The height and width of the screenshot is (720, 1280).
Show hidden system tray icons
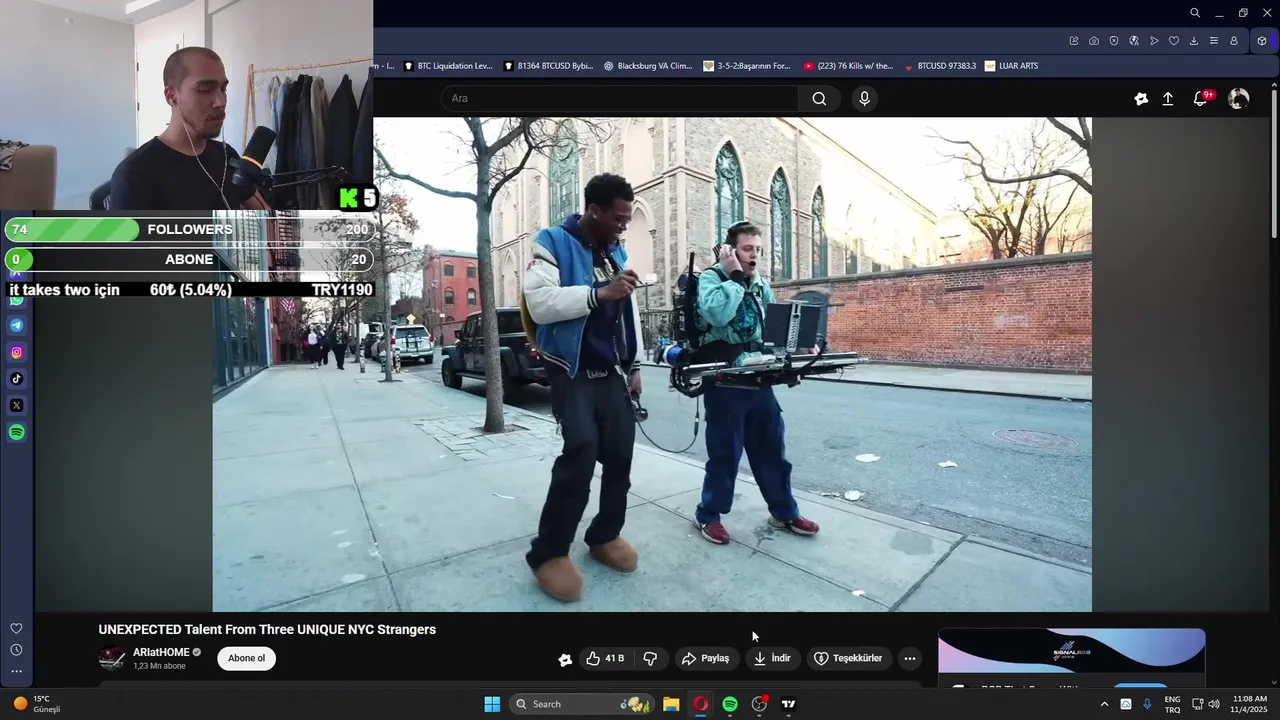1104,704
